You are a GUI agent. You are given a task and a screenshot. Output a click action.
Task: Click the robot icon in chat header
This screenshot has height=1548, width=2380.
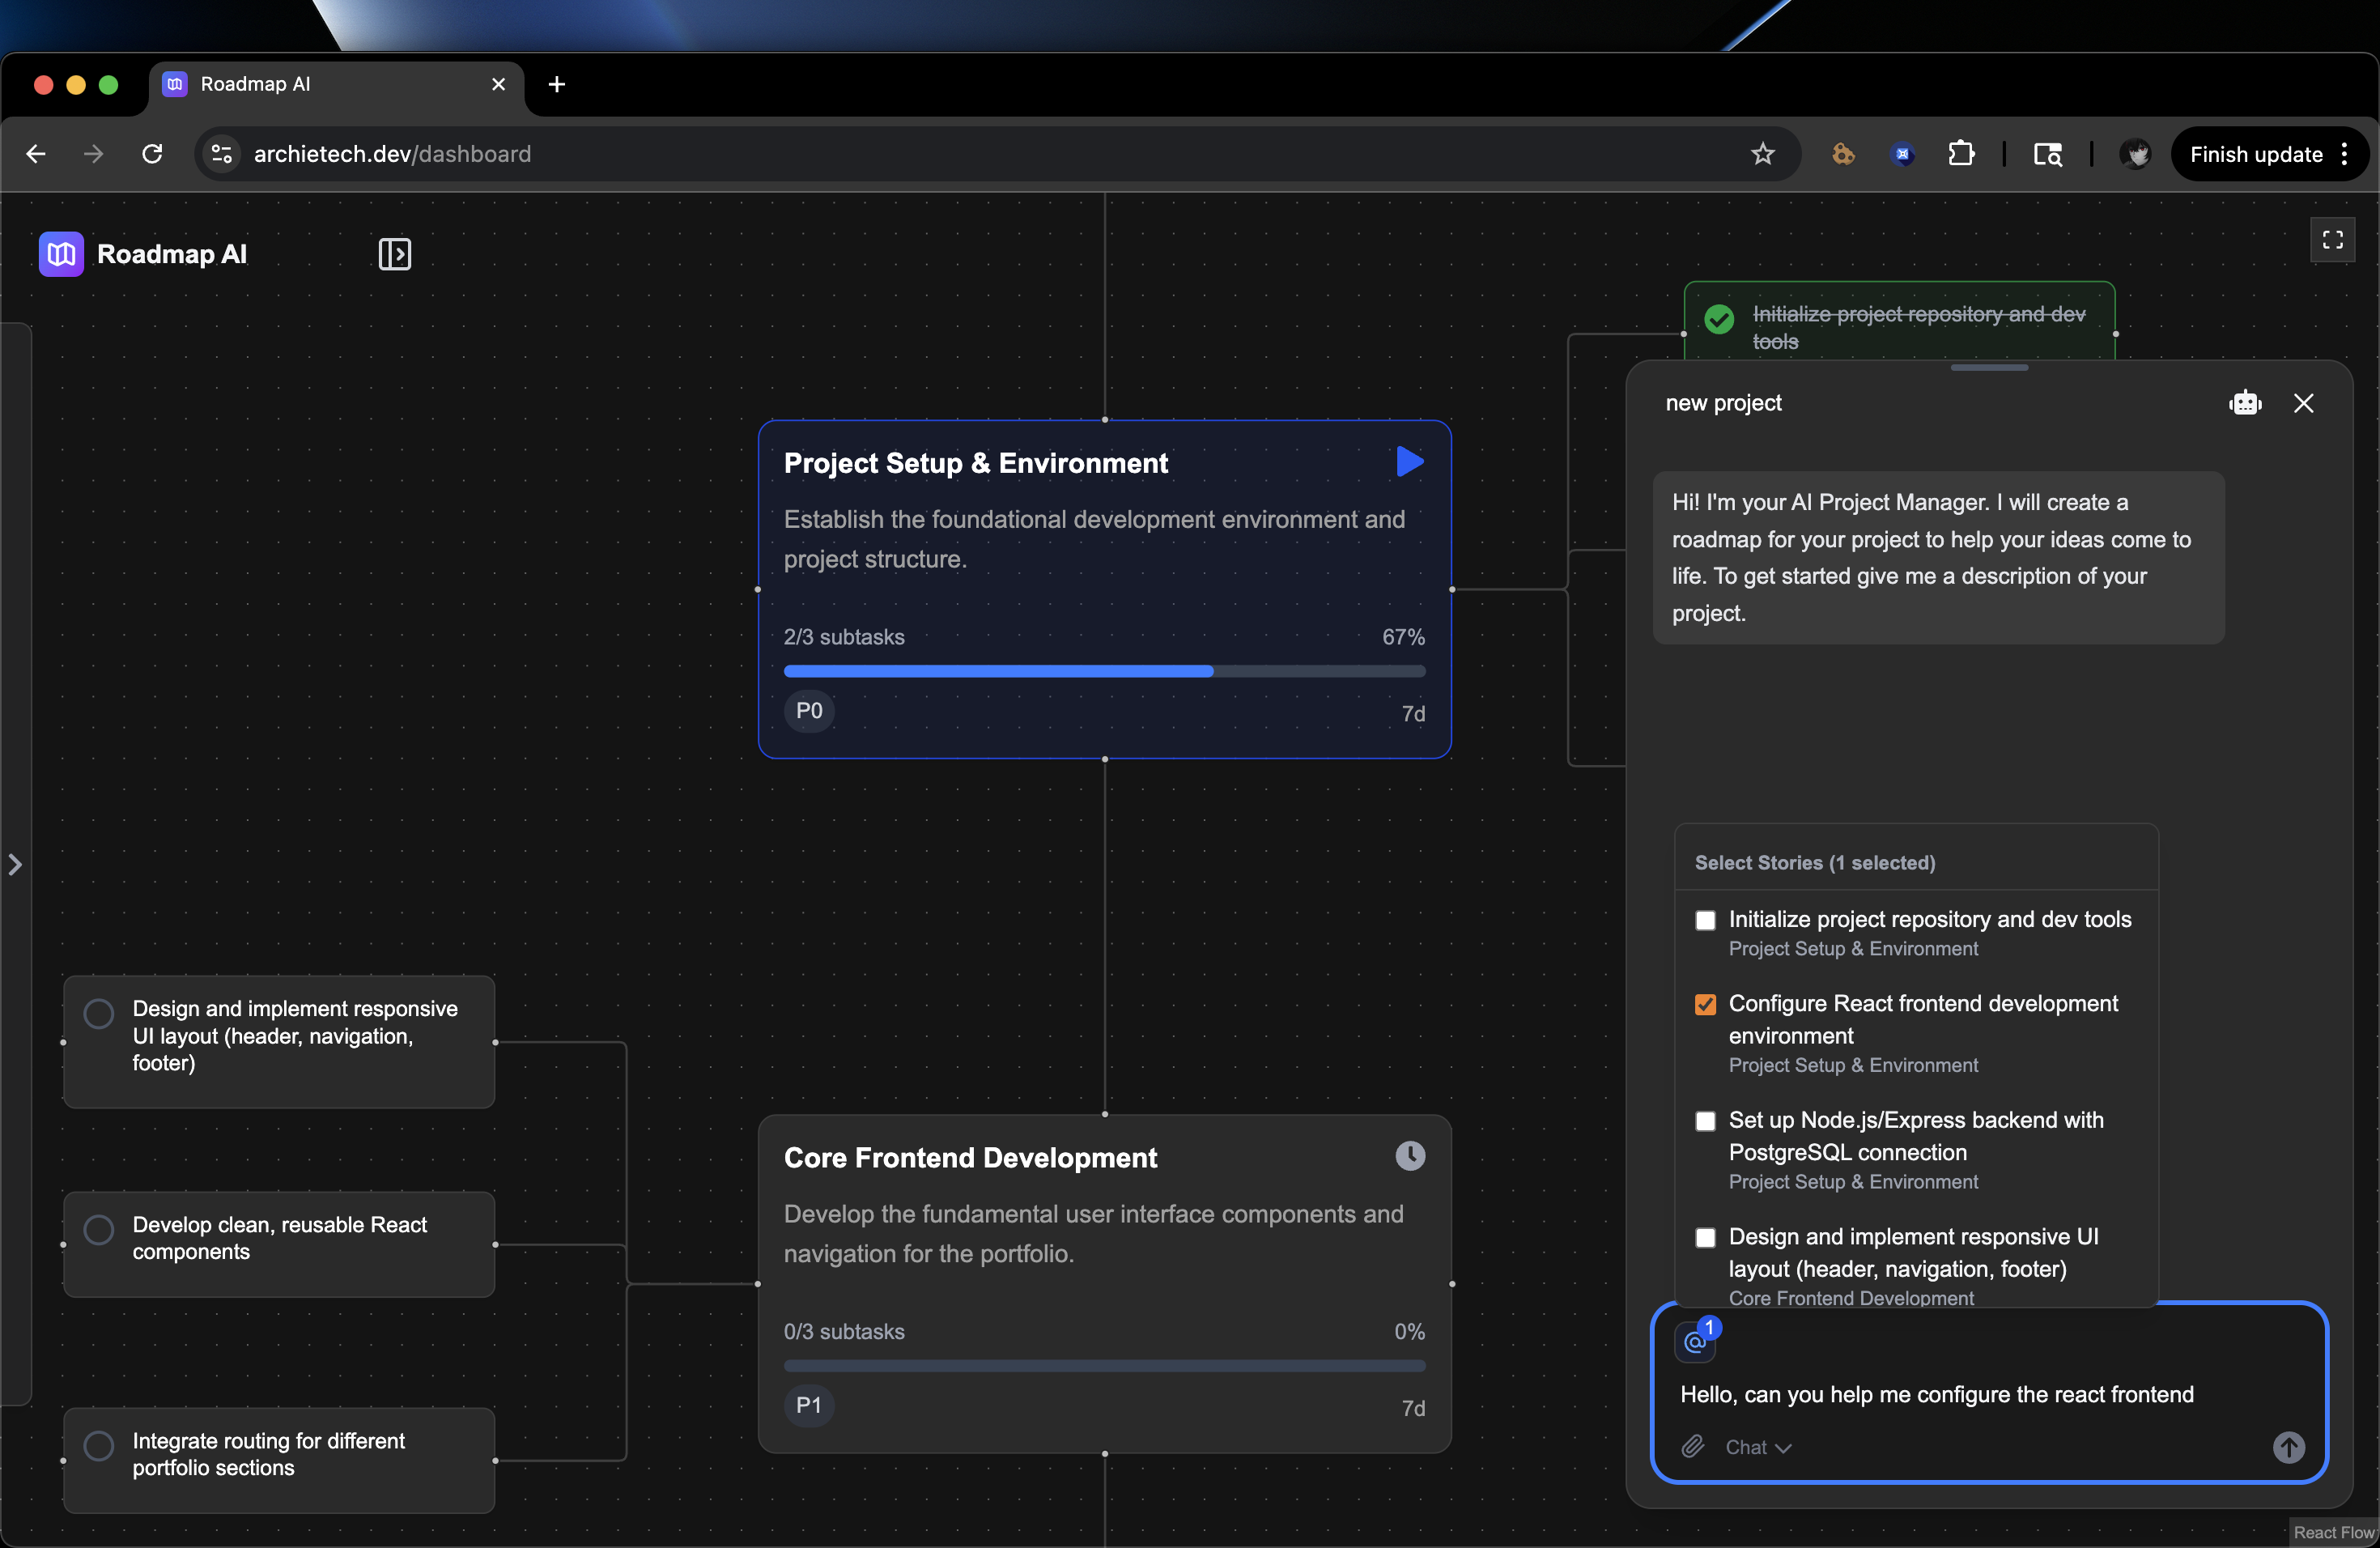pyautogui.click(x=2245, y=403)
